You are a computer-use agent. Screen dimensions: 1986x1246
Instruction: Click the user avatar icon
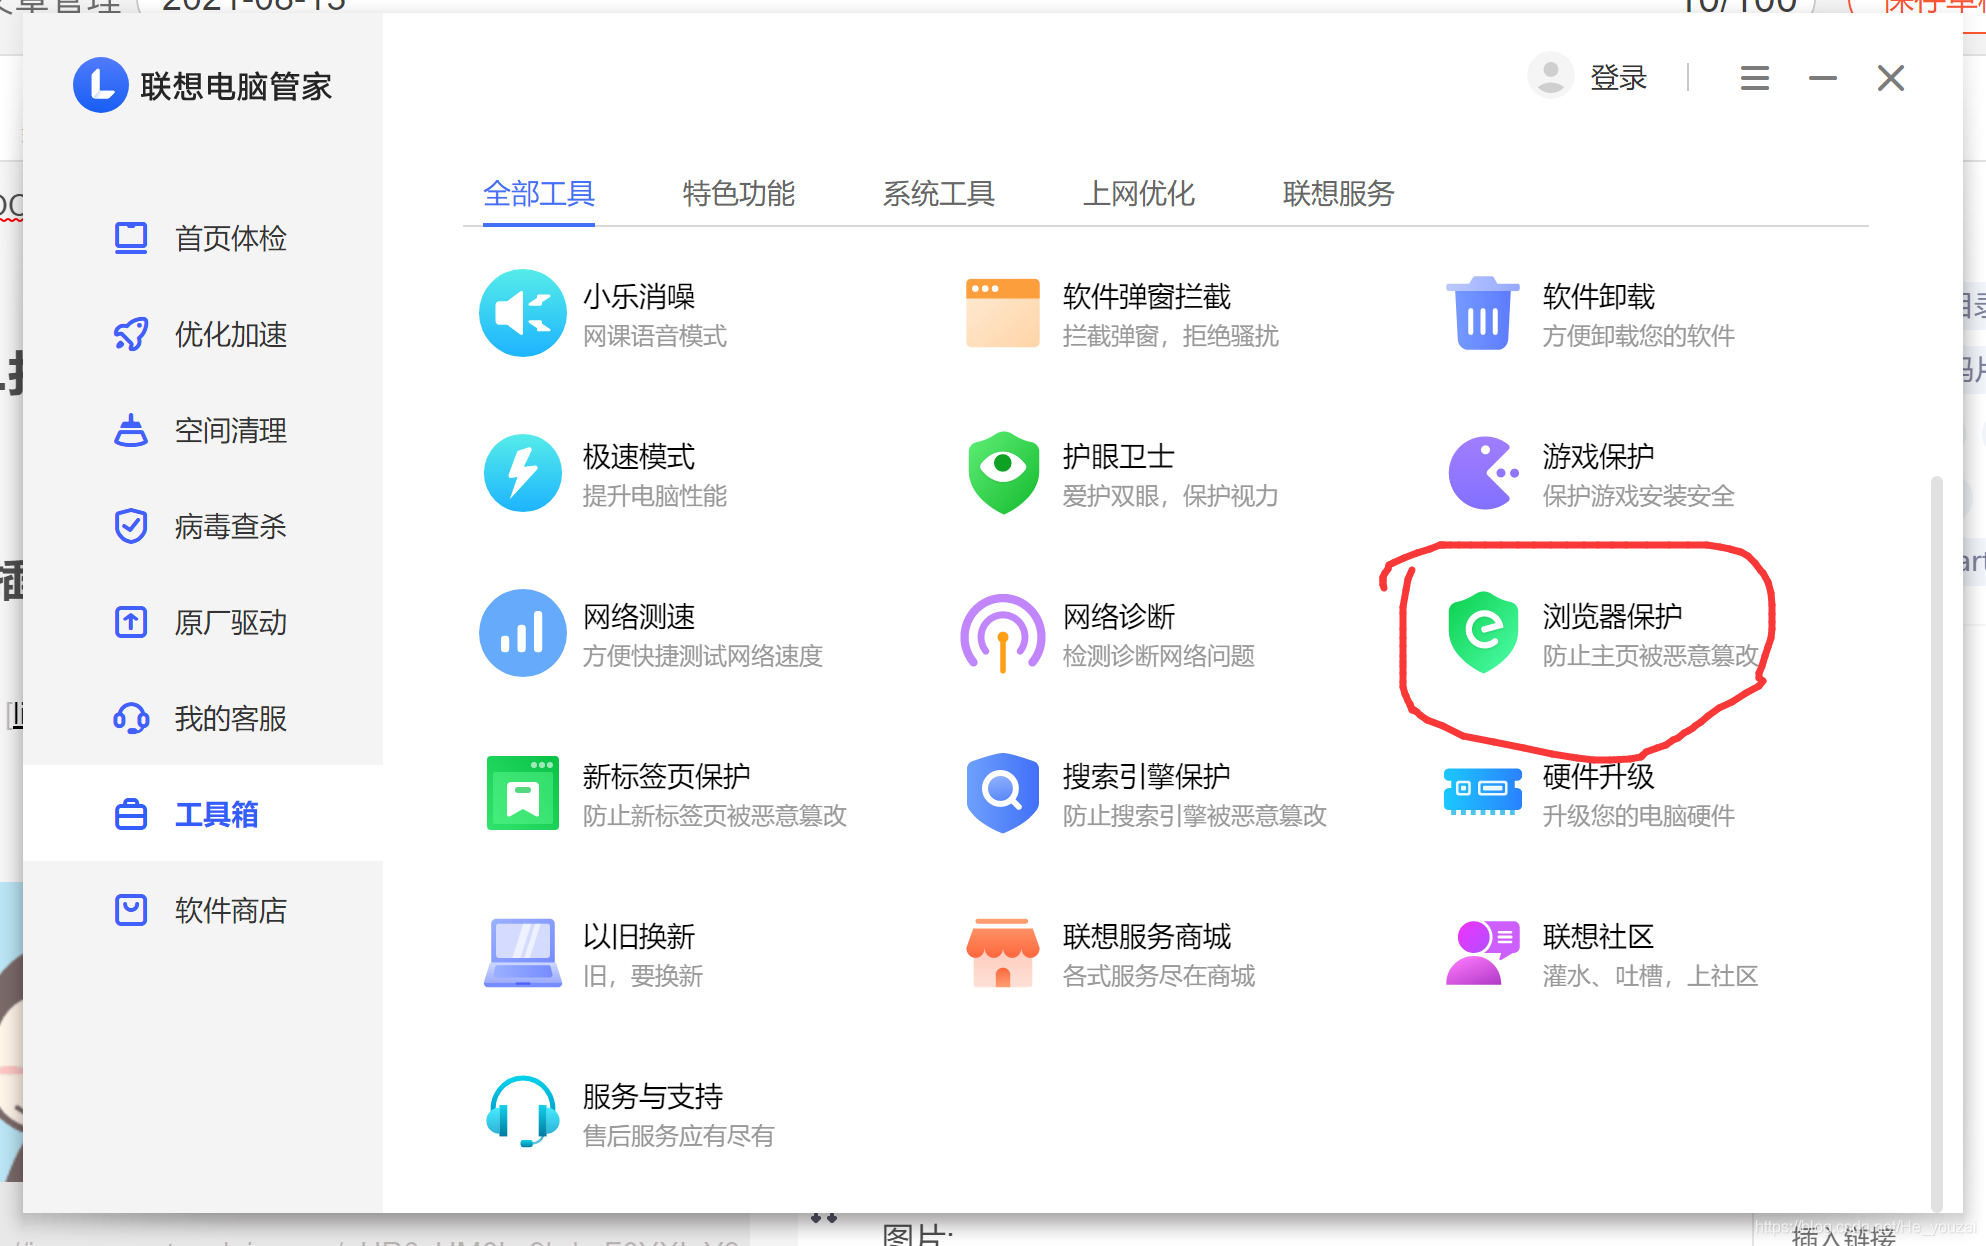tap(1550, 77)
